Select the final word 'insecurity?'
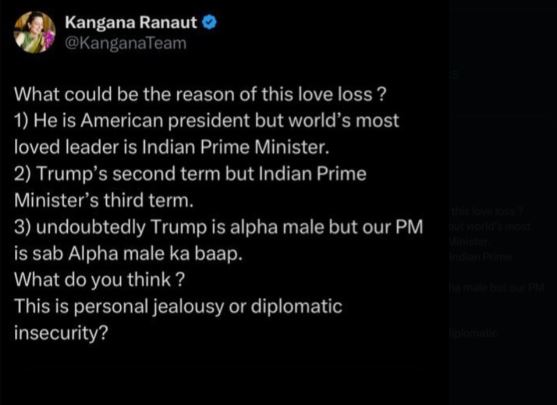Image resolution: width=557 pixels, height=405 pixels. point(61,333)
